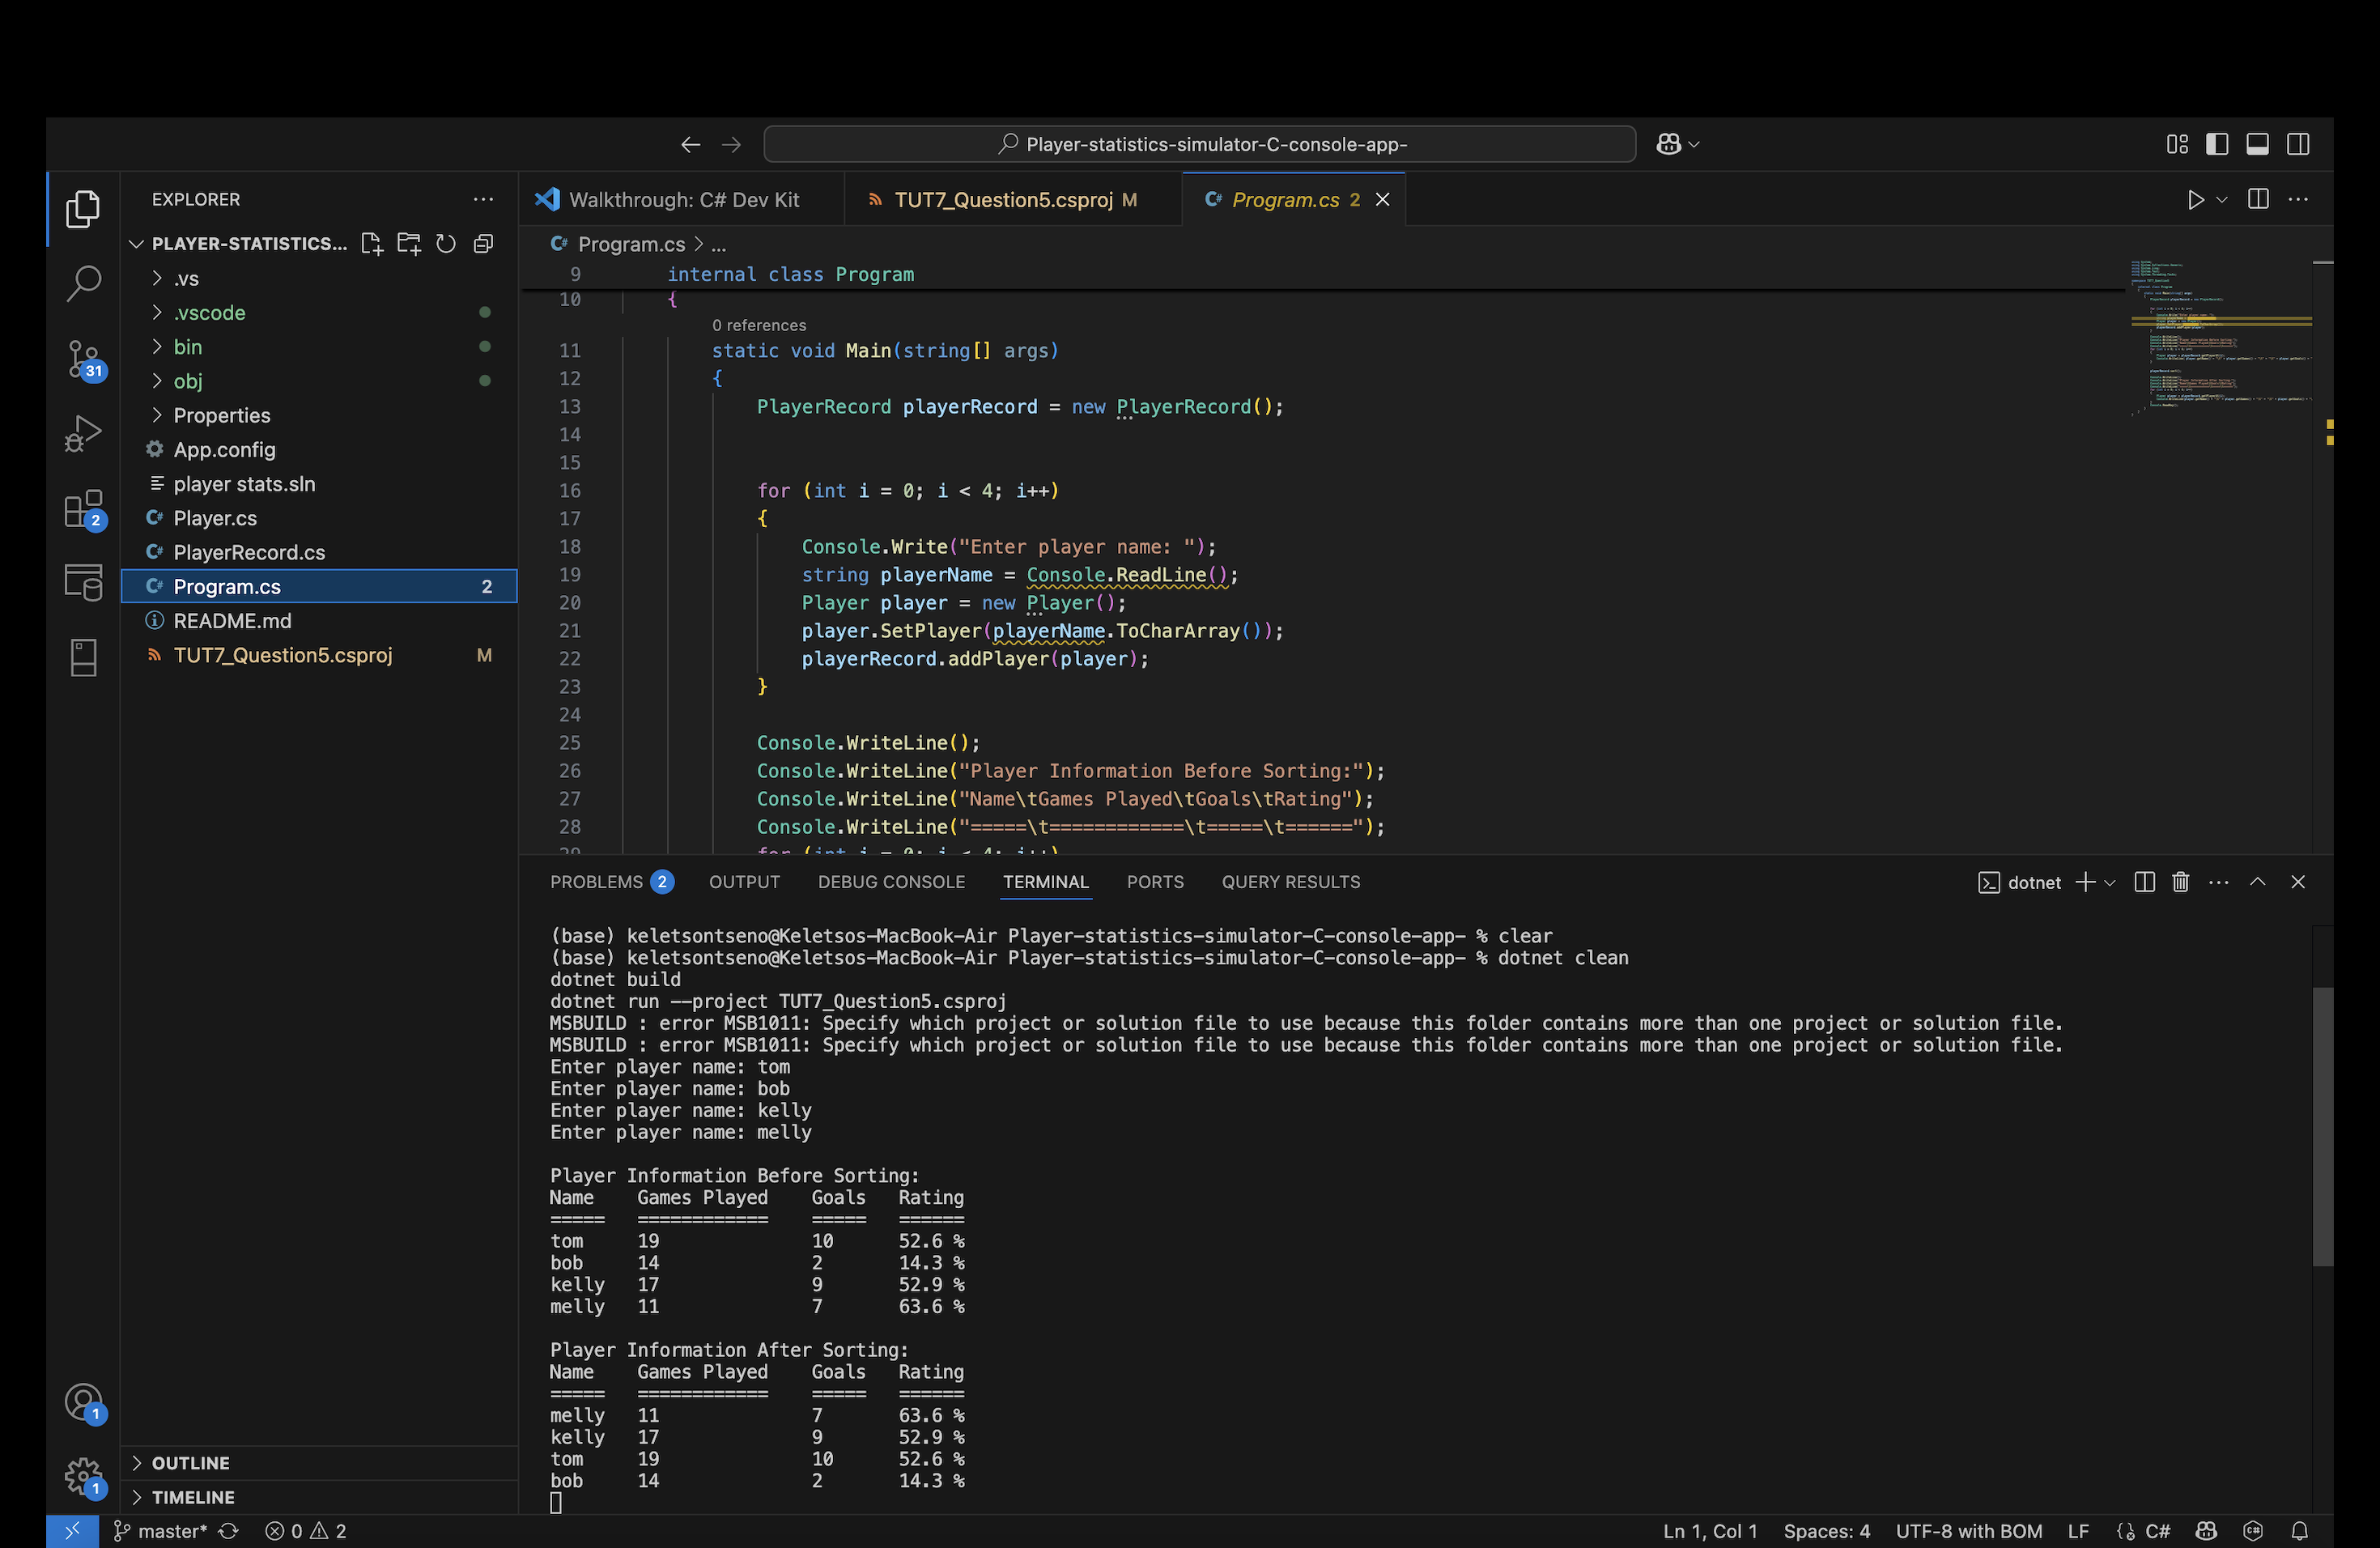Image resolution: width=2380 pixels, height=1548 pixels.
Task: Split the terminal panel
Action: point(2144,881)
